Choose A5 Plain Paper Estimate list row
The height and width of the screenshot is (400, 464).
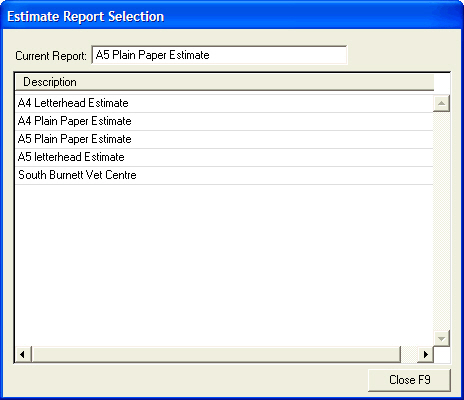coord(224,139)
